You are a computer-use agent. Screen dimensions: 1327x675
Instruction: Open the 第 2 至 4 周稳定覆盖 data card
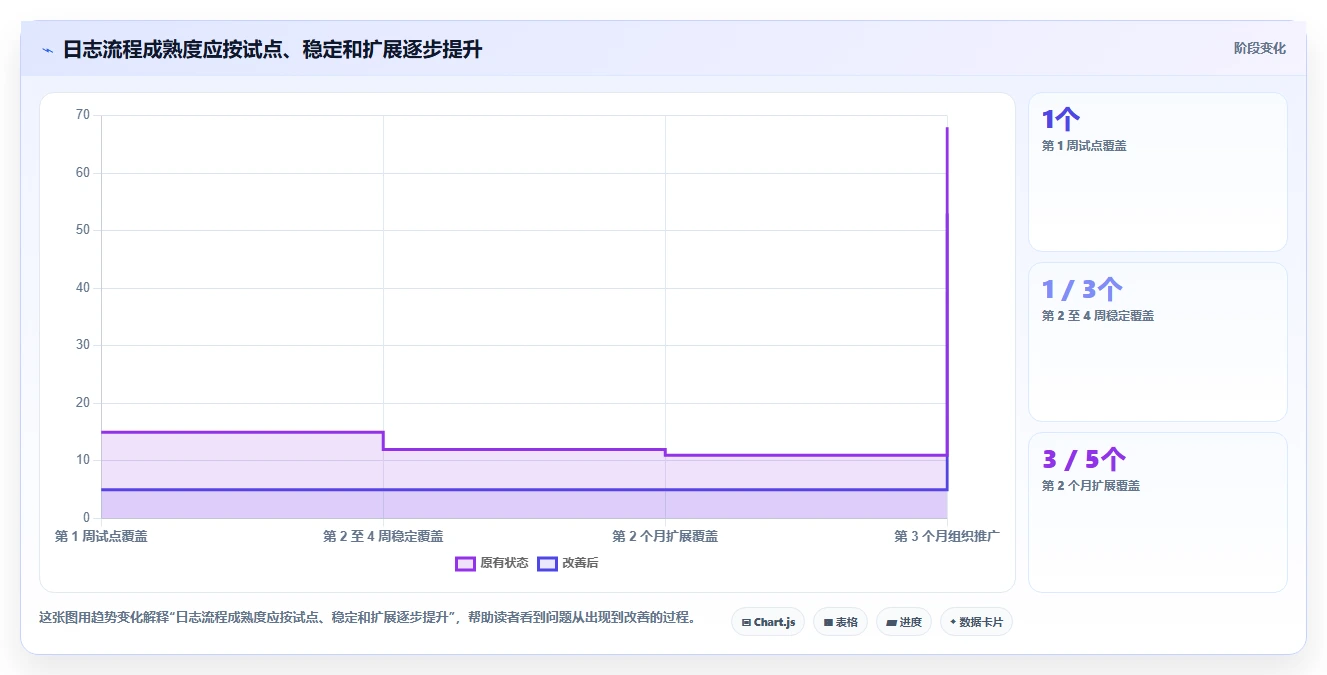[x=1158, y=342]
